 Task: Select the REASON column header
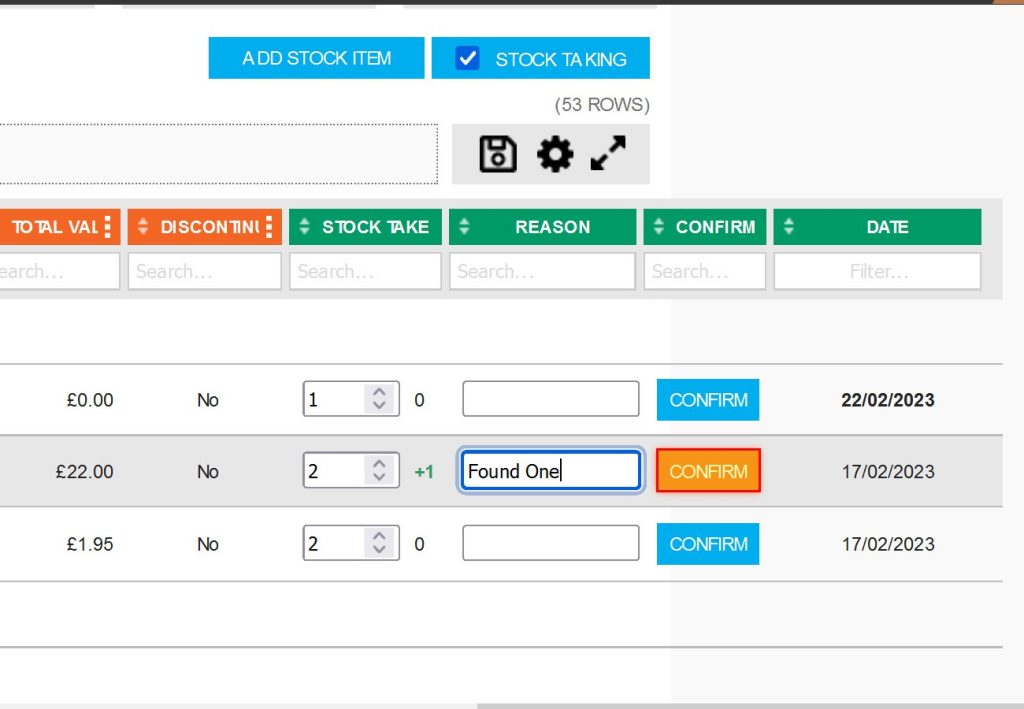coord(551,226)
